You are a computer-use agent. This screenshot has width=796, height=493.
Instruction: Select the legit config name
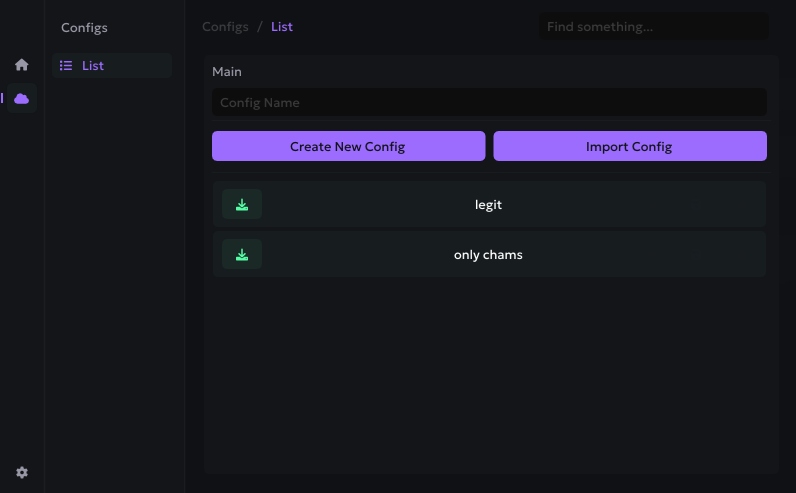click(488, 204)
